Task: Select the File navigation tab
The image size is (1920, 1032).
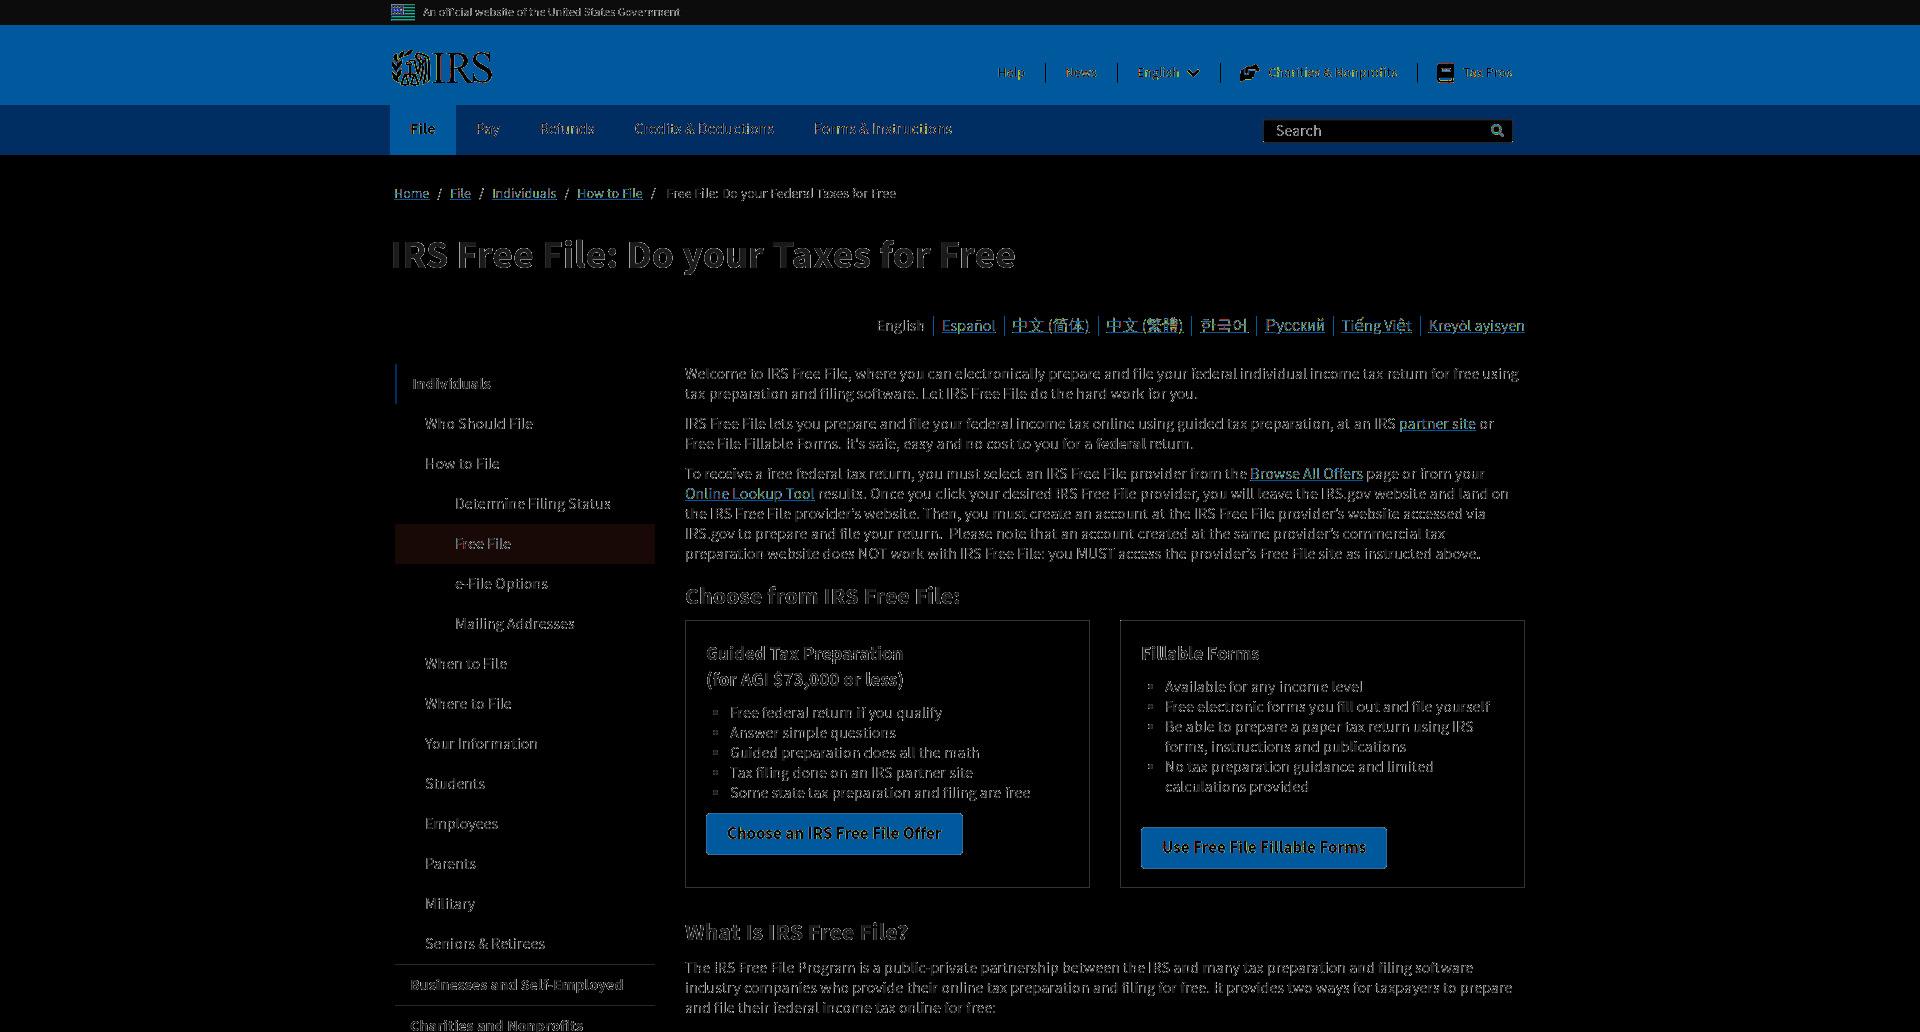Action: [422, 129]
